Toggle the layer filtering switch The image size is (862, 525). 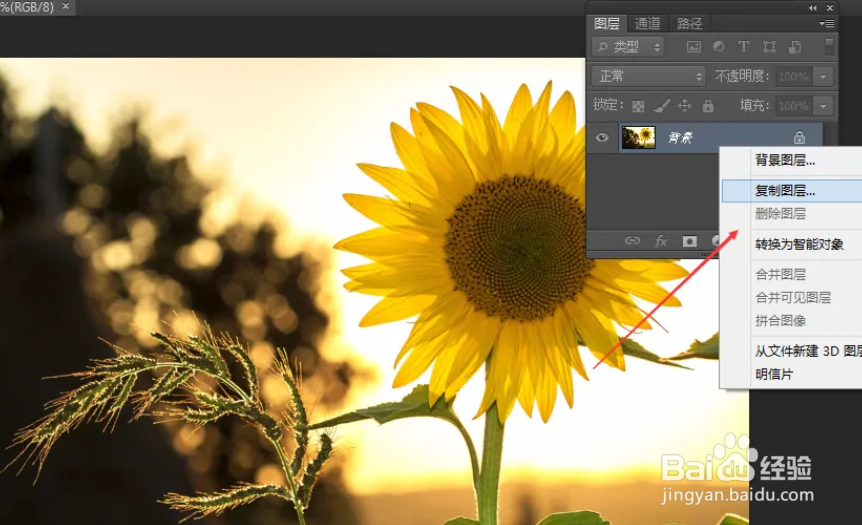click(x=829, y=47)
